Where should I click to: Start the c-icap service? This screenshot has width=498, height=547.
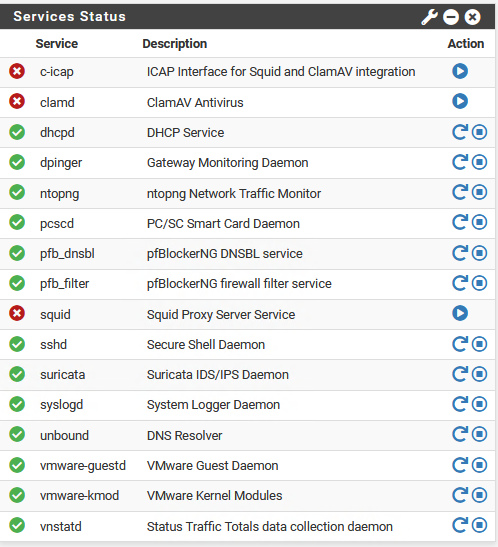[x=460, y=71]
